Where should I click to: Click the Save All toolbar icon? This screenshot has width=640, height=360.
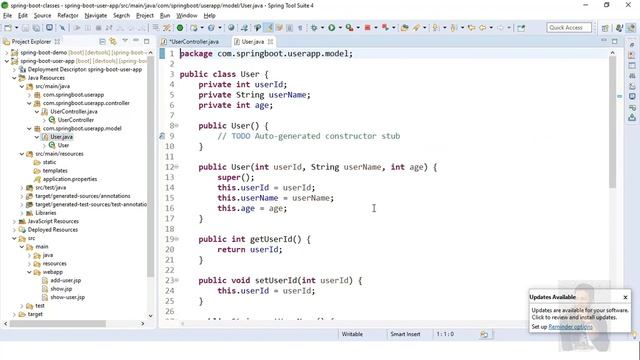[36, 28]
